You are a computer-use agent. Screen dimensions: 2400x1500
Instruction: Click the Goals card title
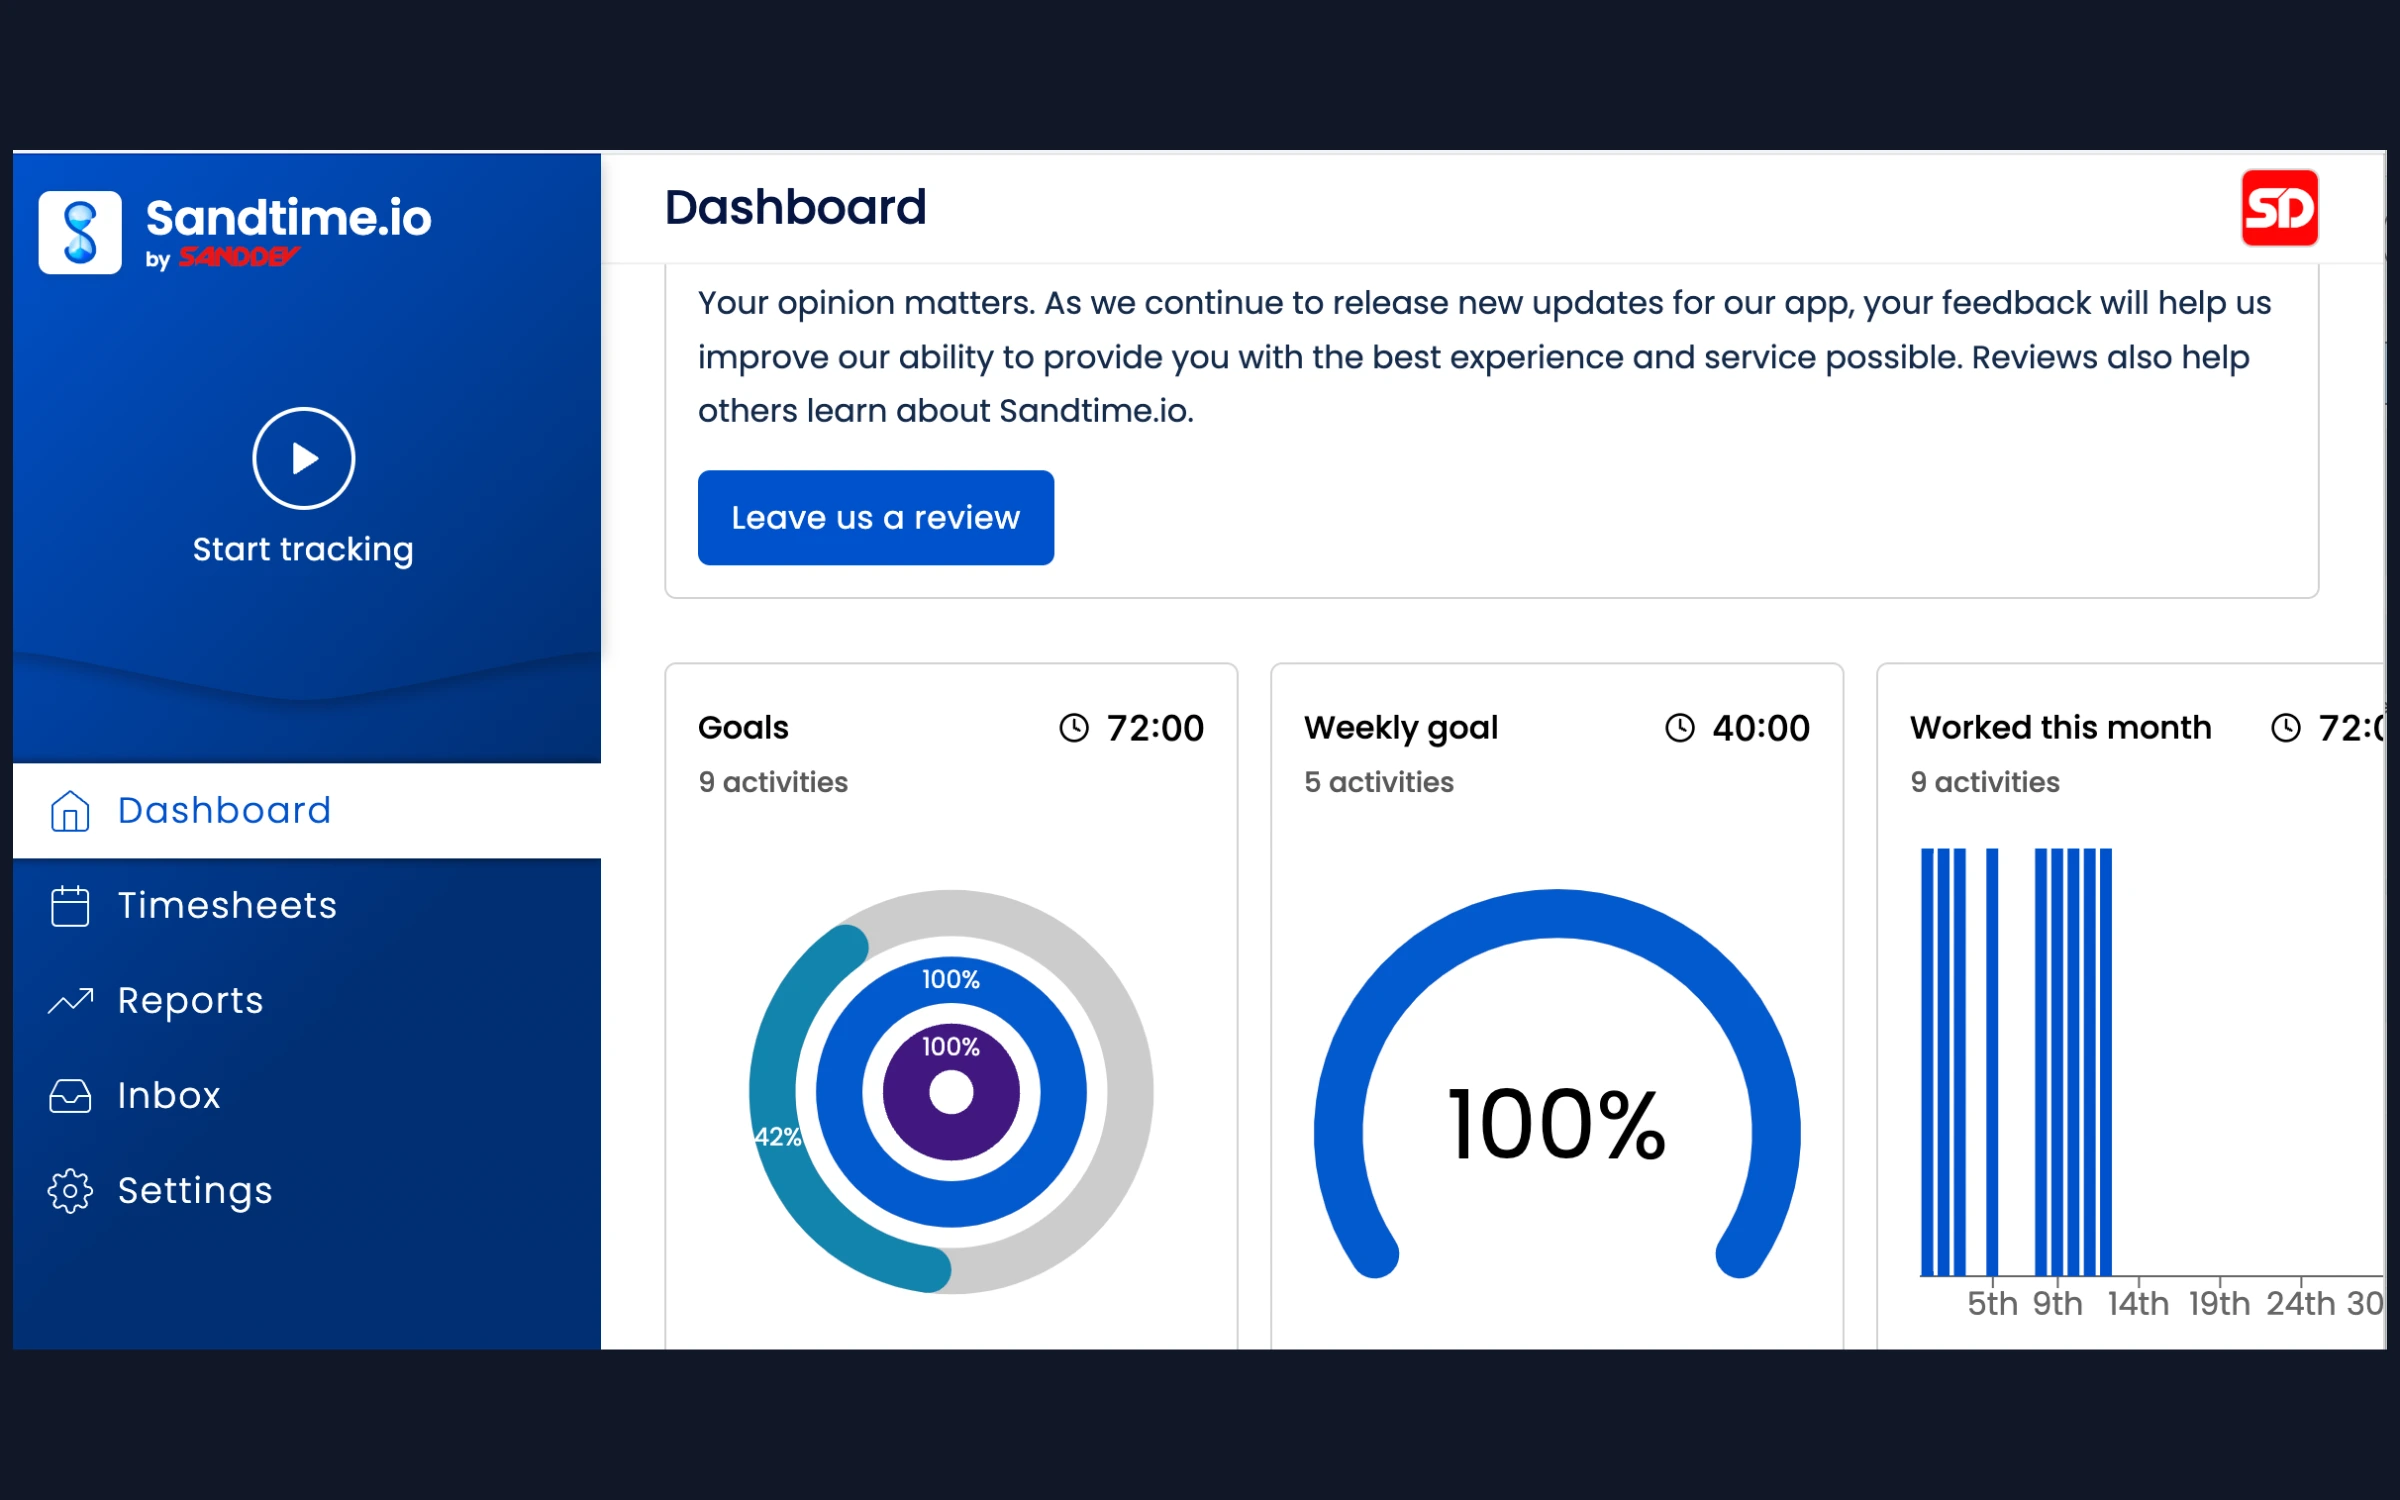[x=743, y=728]
